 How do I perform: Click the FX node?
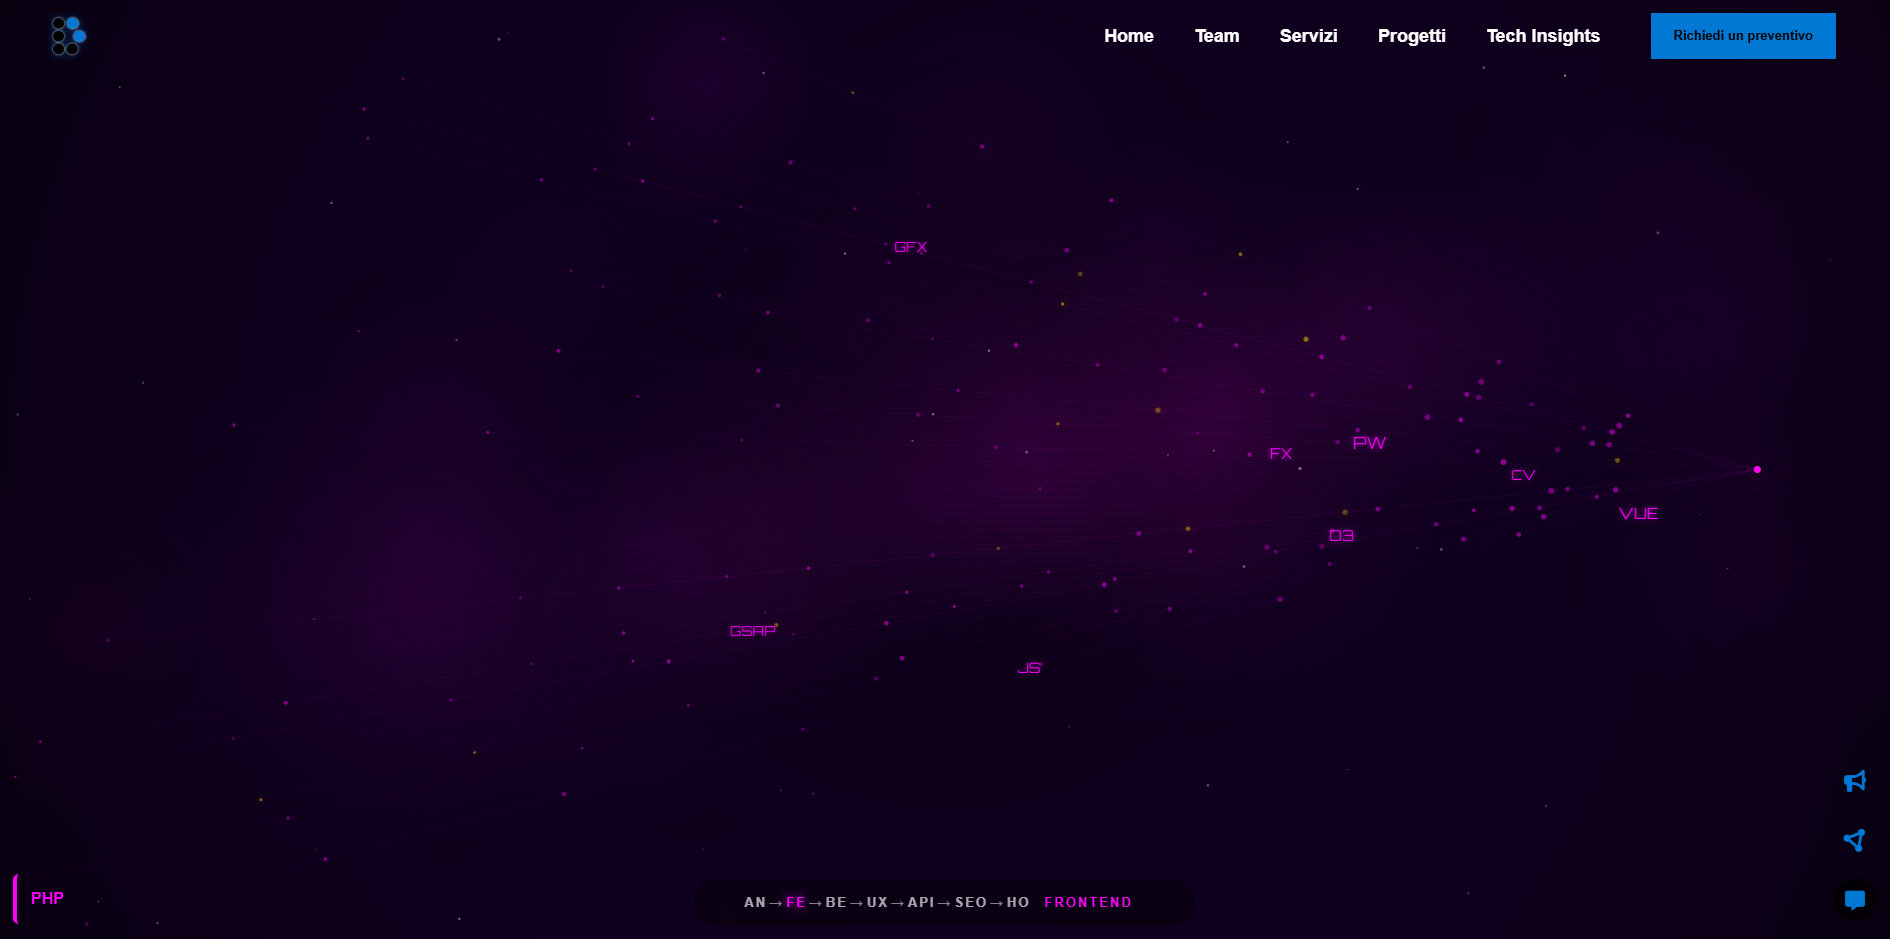[1280, 453]
